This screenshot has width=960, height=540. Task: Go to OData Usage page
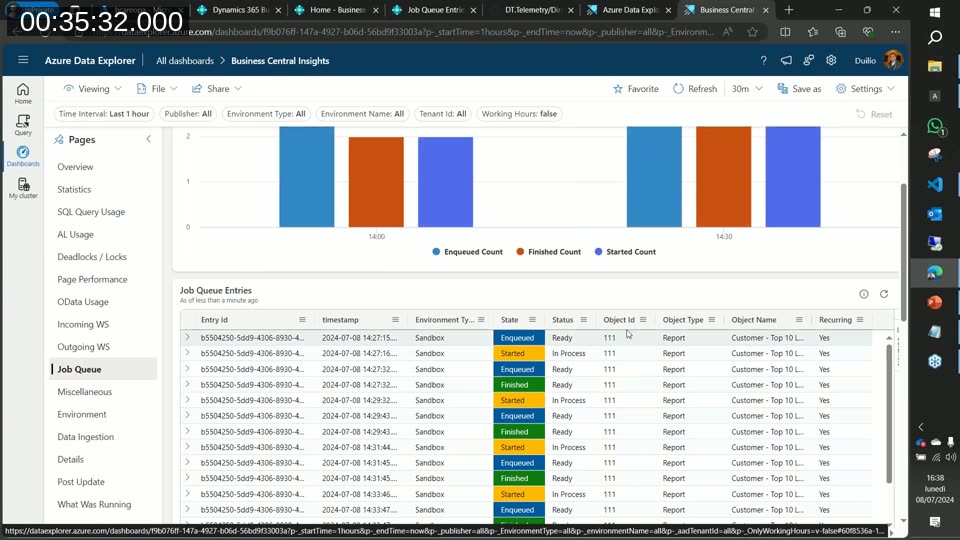[x=83, y=302]
